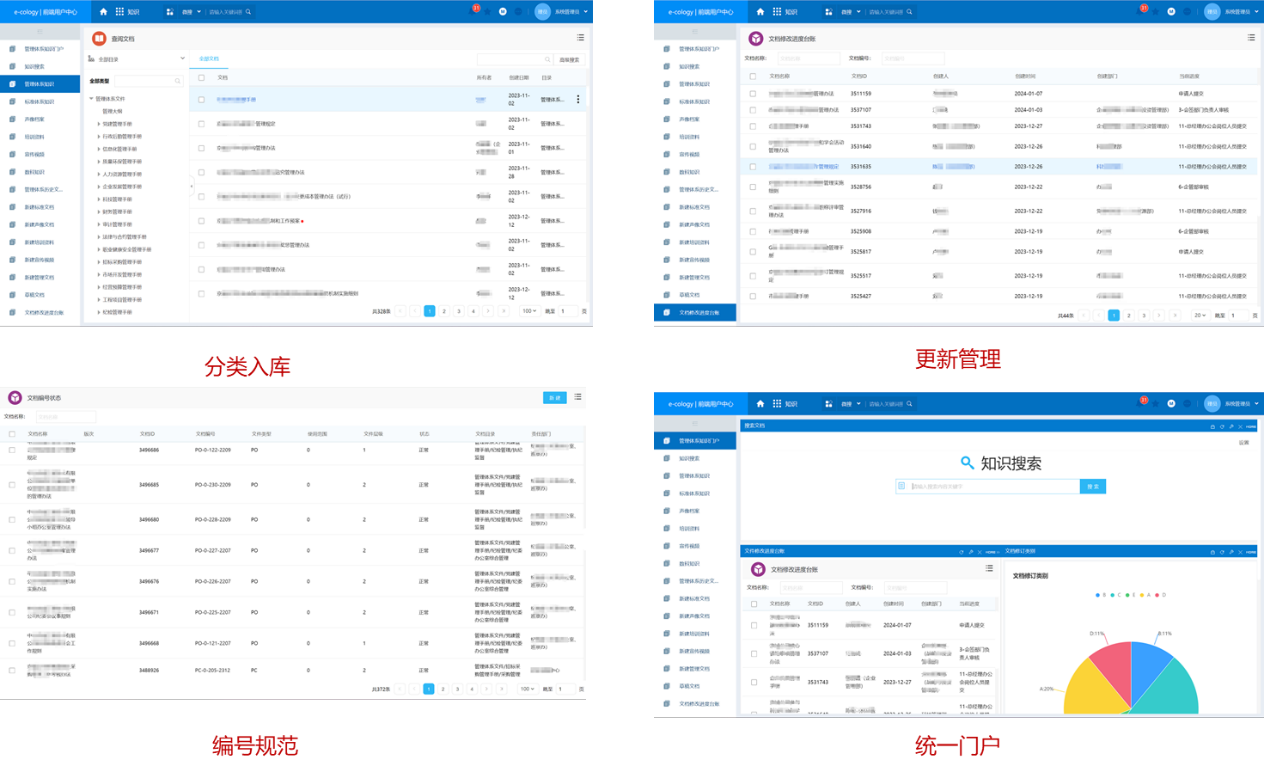
Task: Click the user avatar in the 统一门户 header
Action: (1212, 403)
